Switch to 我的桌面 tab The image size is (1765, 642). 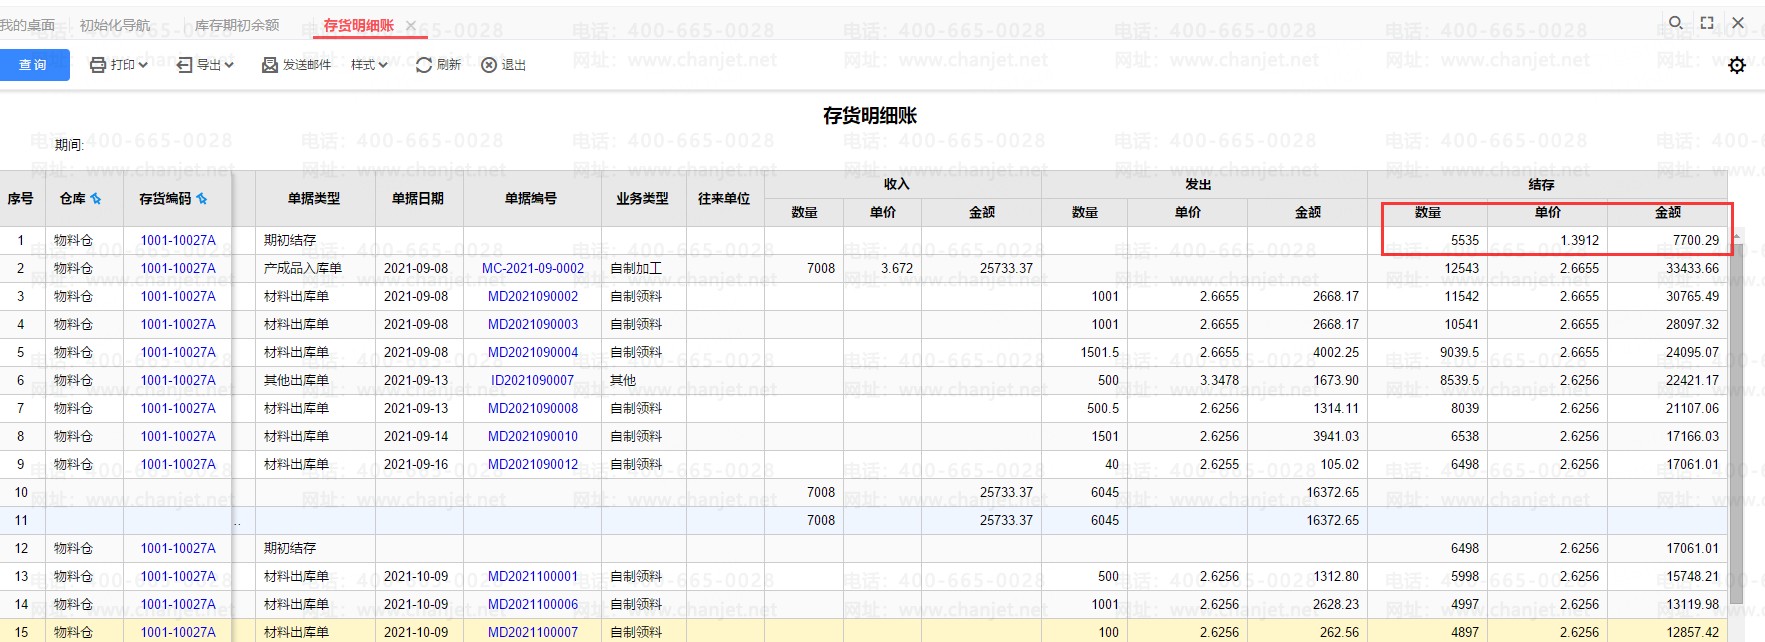(x=27, y=25)
